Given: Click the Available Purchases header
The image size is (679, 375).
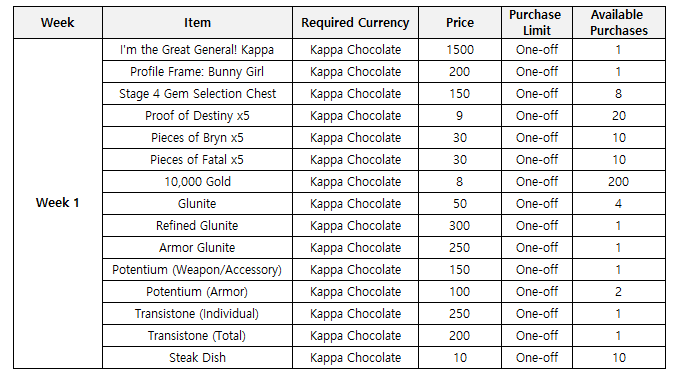Looking at the screenshot, I should point(619,23).
